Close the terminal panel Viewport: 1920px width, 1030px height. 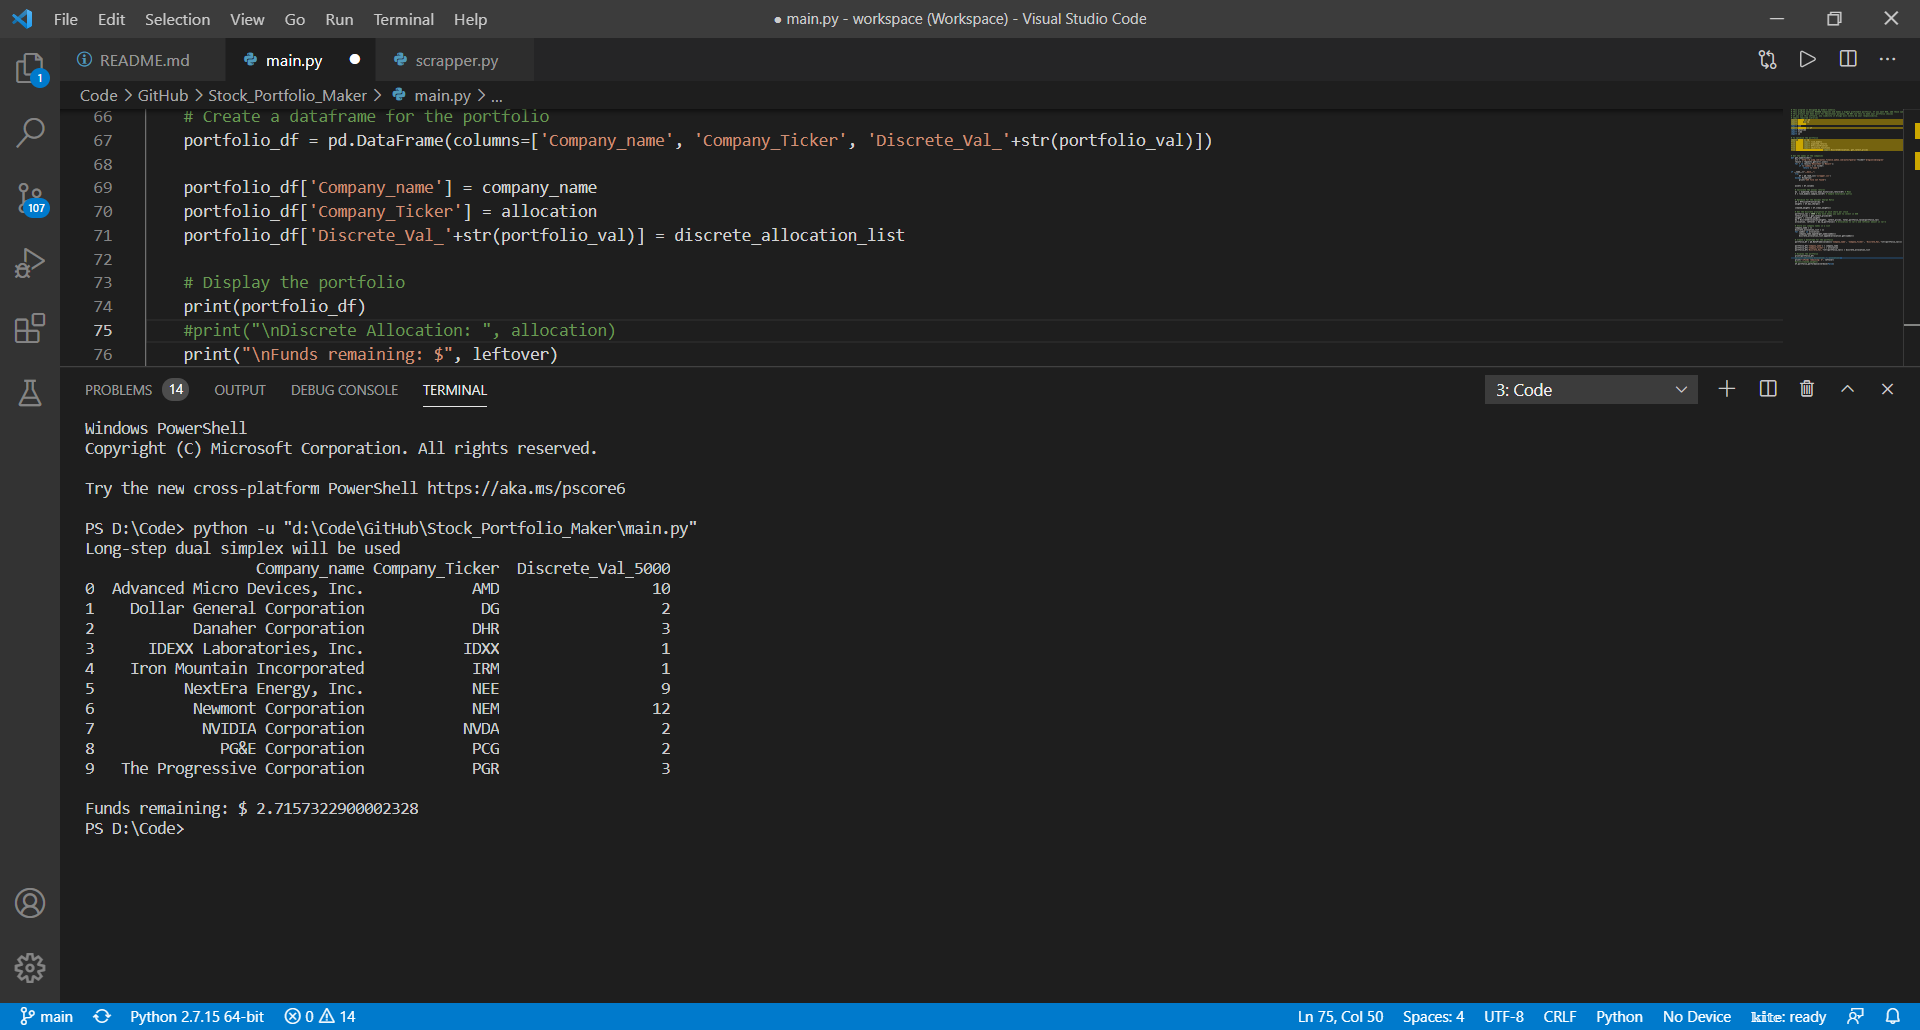coord(1887,389)
